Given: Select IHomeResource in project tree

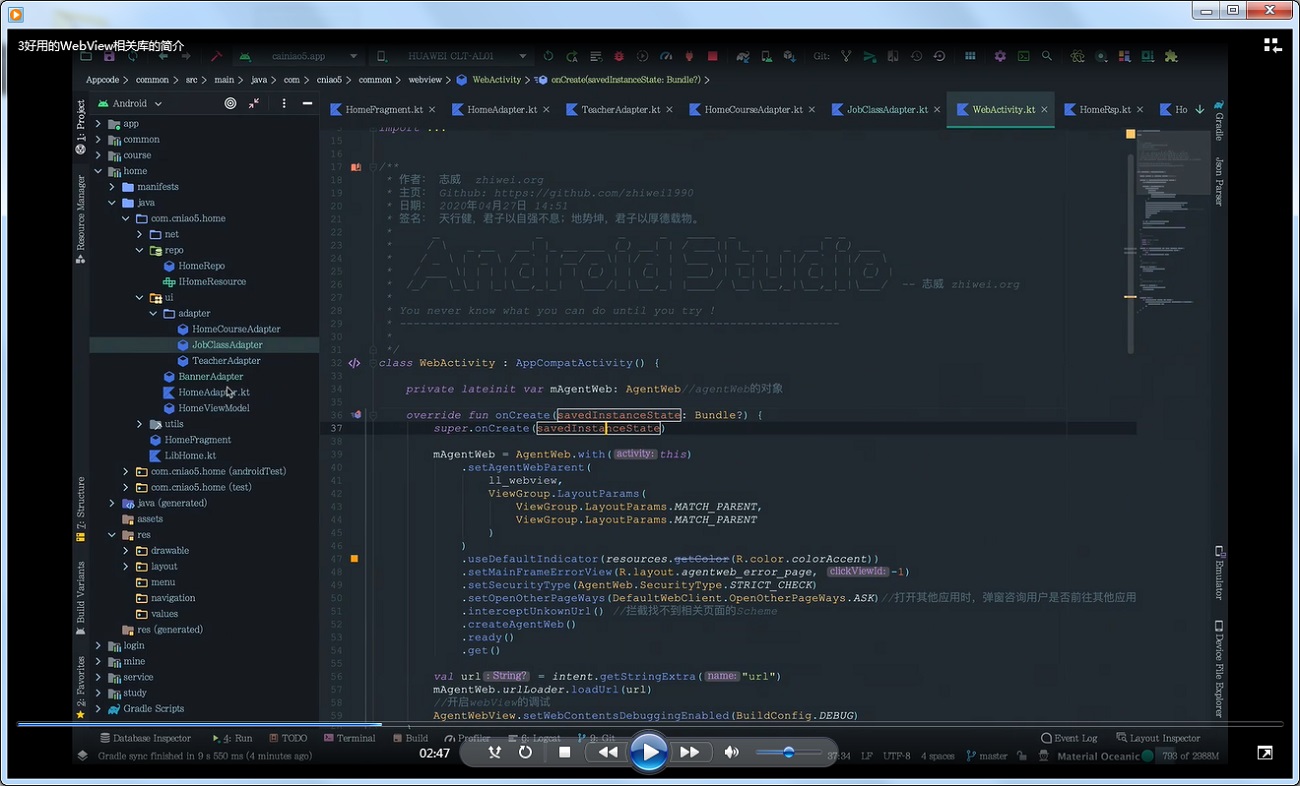Looking at the screenshot, I should coord(204,281).
